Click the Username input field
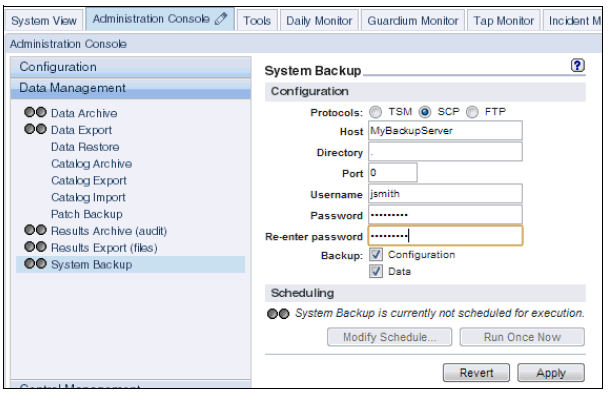Viewport: 608px width, 394px height. 445,194
